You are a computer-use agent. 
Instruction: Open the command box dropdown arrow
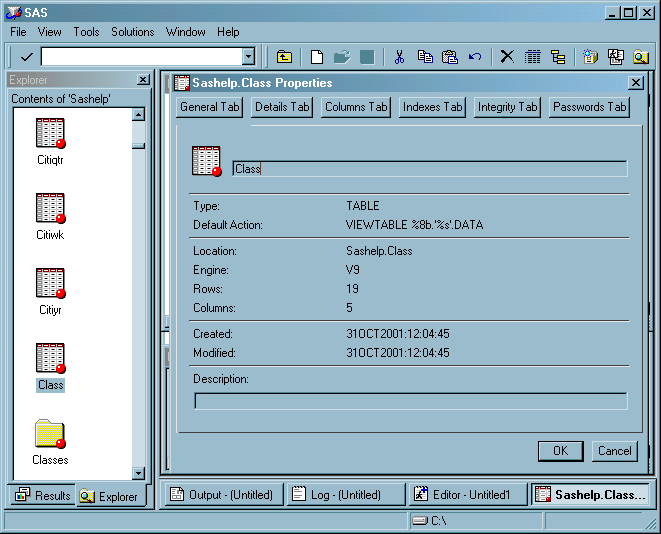249,56
